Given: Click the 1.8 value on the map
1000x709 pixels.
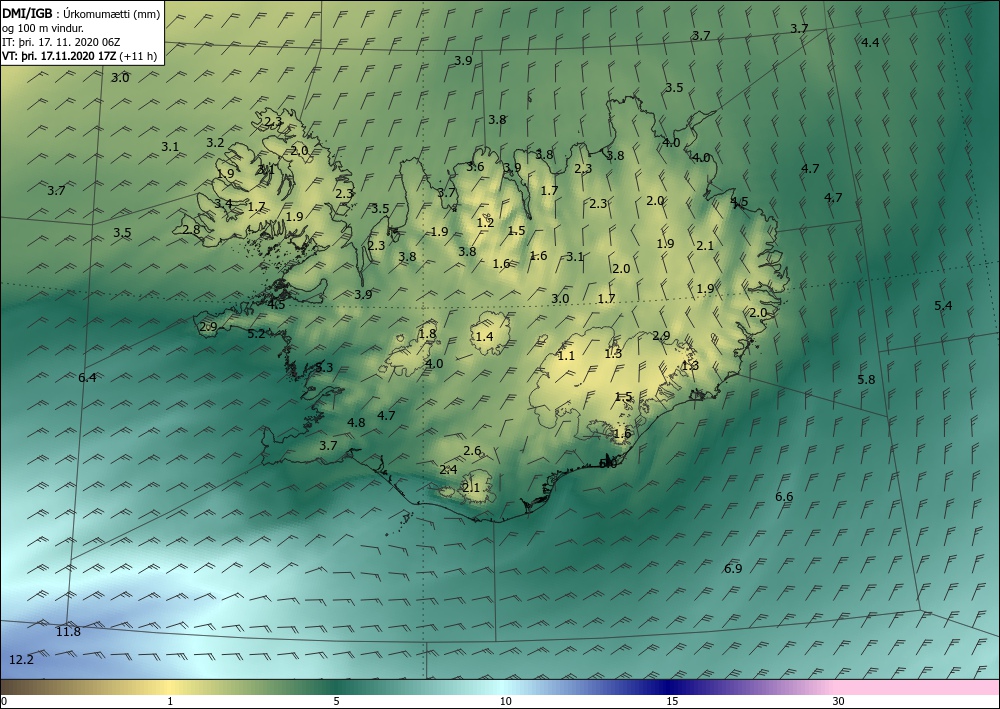Looking at the screenshot, I should coord(427,333).
